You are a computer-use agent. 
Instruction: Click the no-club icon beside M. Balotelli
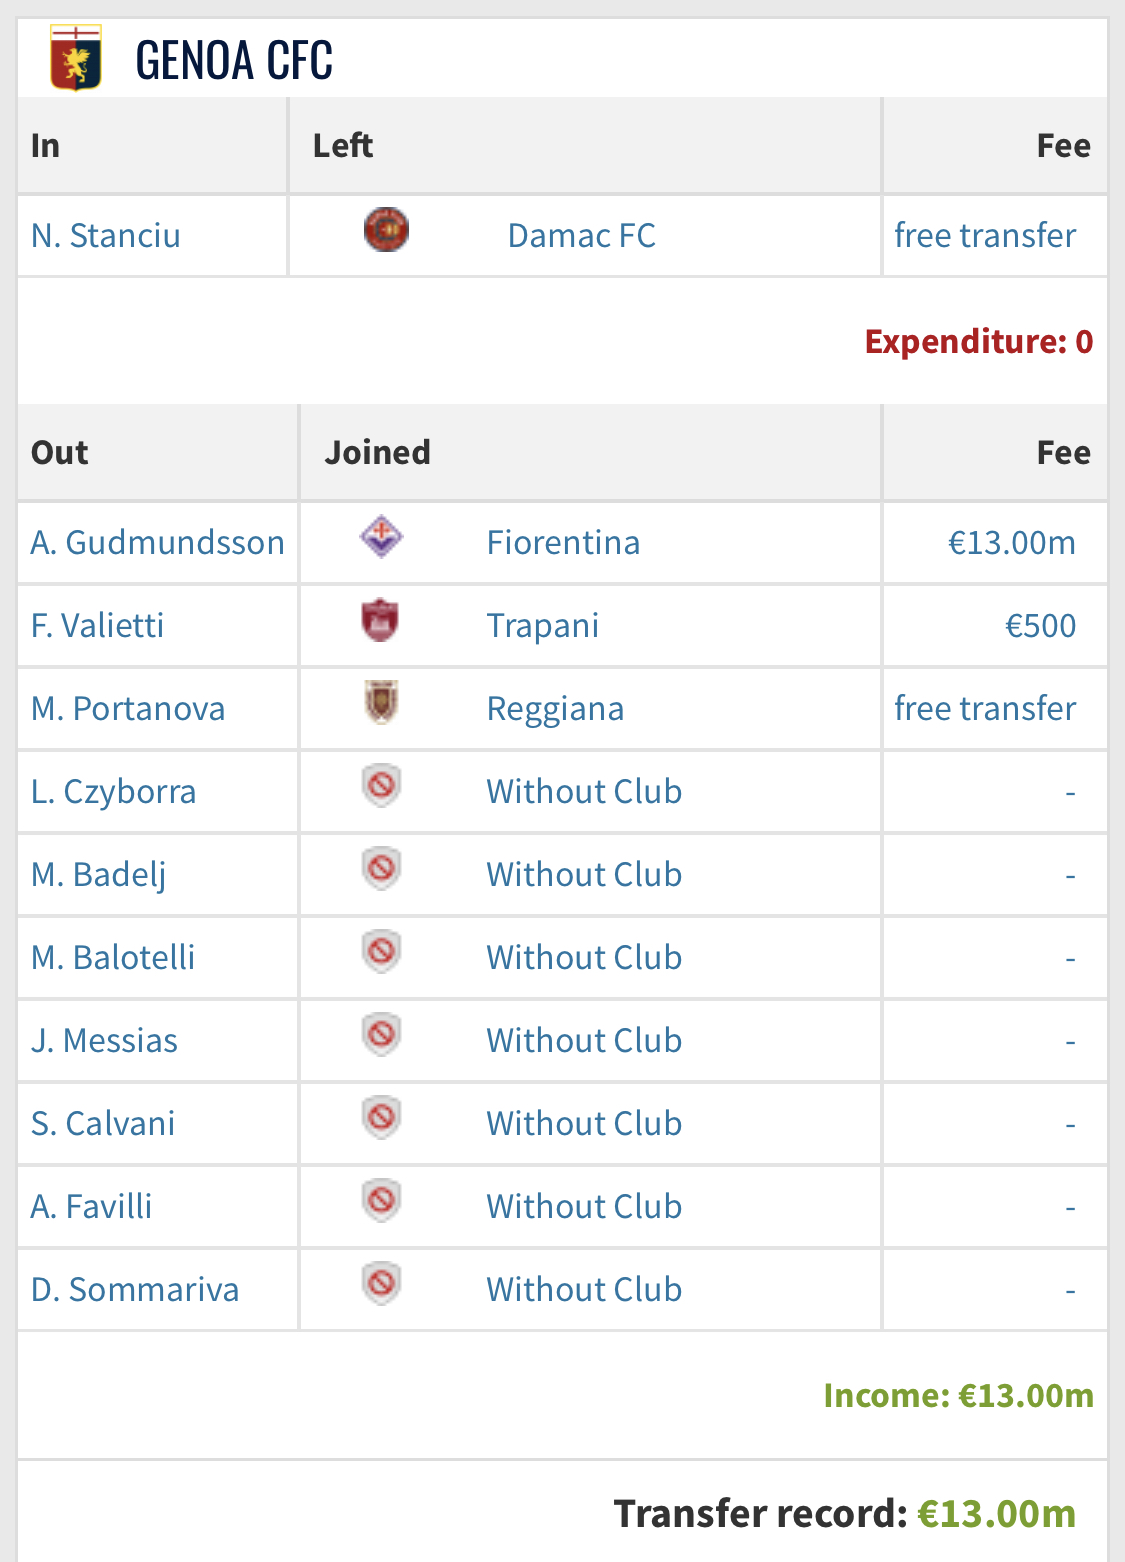(381, 952)
